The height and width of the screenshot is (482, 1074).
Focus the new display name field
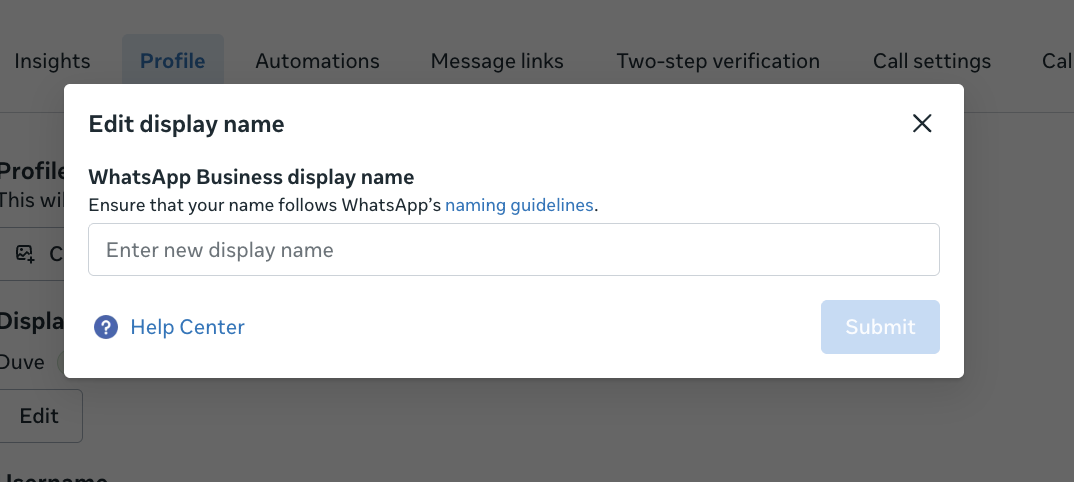pyautogui.click(x=514, y=250)
